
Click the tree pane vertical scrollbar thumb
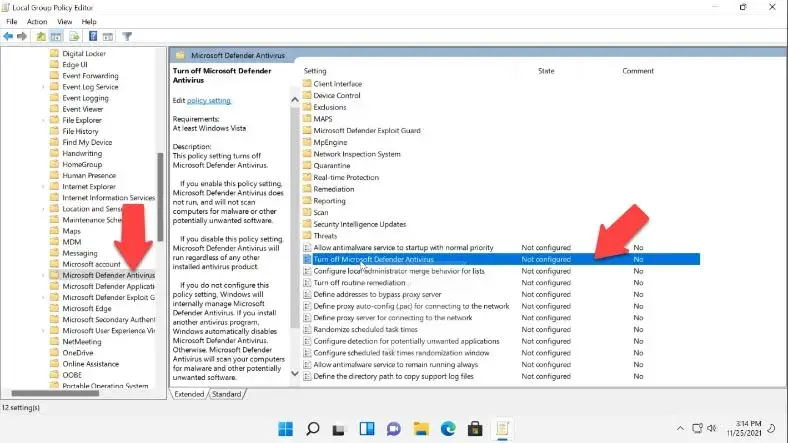(x=160, y=197)
